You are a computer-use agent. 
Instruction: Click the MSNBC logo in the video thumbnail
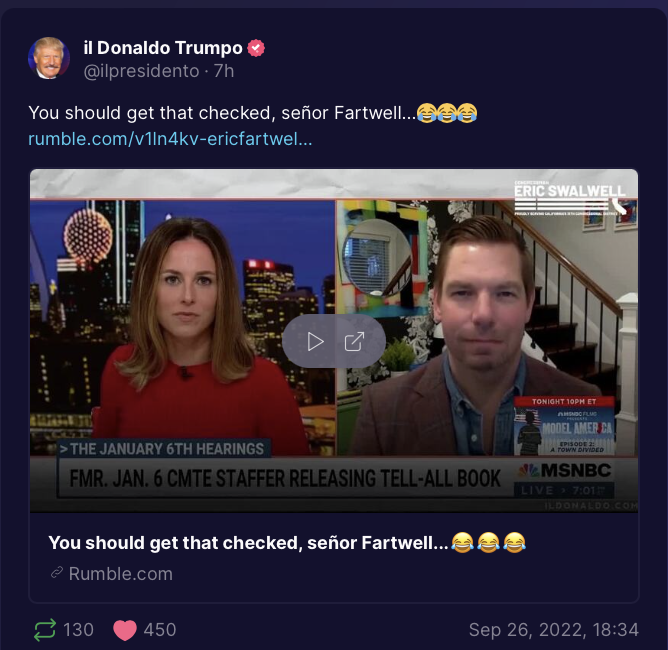565,470
